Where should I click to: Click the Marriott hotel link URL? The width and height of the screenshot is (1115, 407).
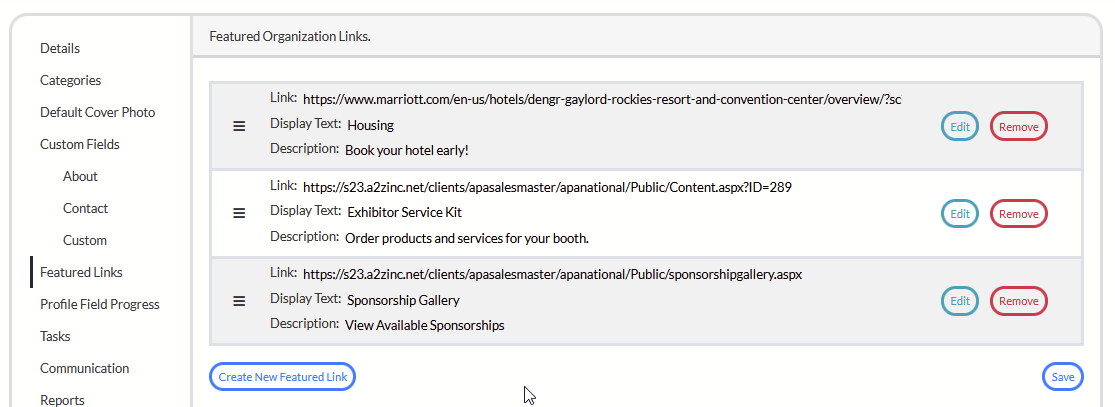coord(601,99)
